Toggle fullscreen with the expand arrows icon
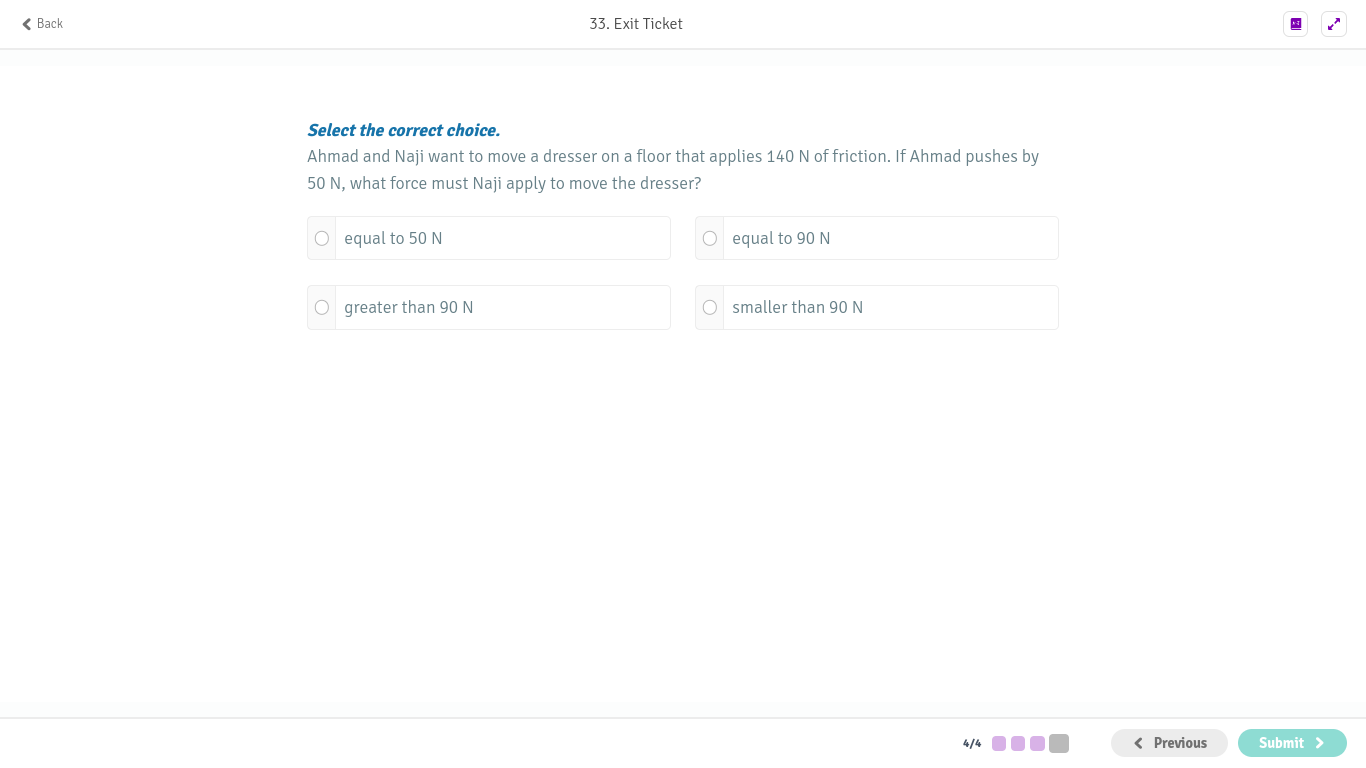1366x768 pixels. (1334, 24)
